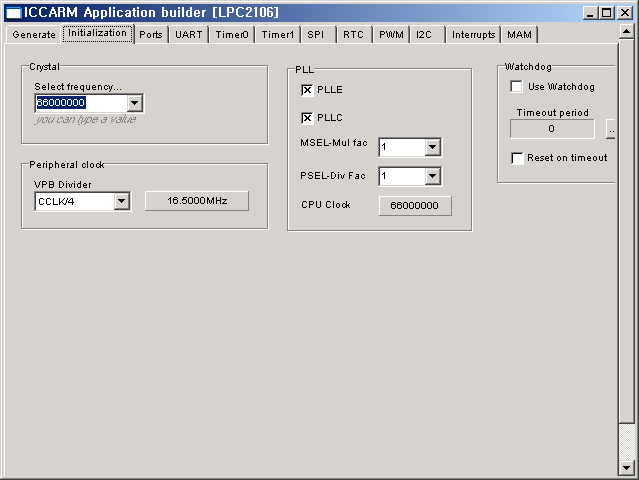Viewport: 639px width, 480px height.
Task: Minimize the Application builder window
Action: click(x=590, y=13)
